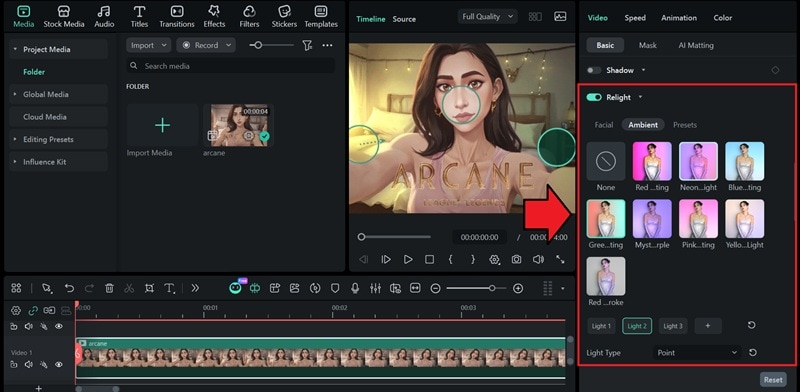Open the Titles panel
This screenshot has height=392, width=800.
[139, 17]
